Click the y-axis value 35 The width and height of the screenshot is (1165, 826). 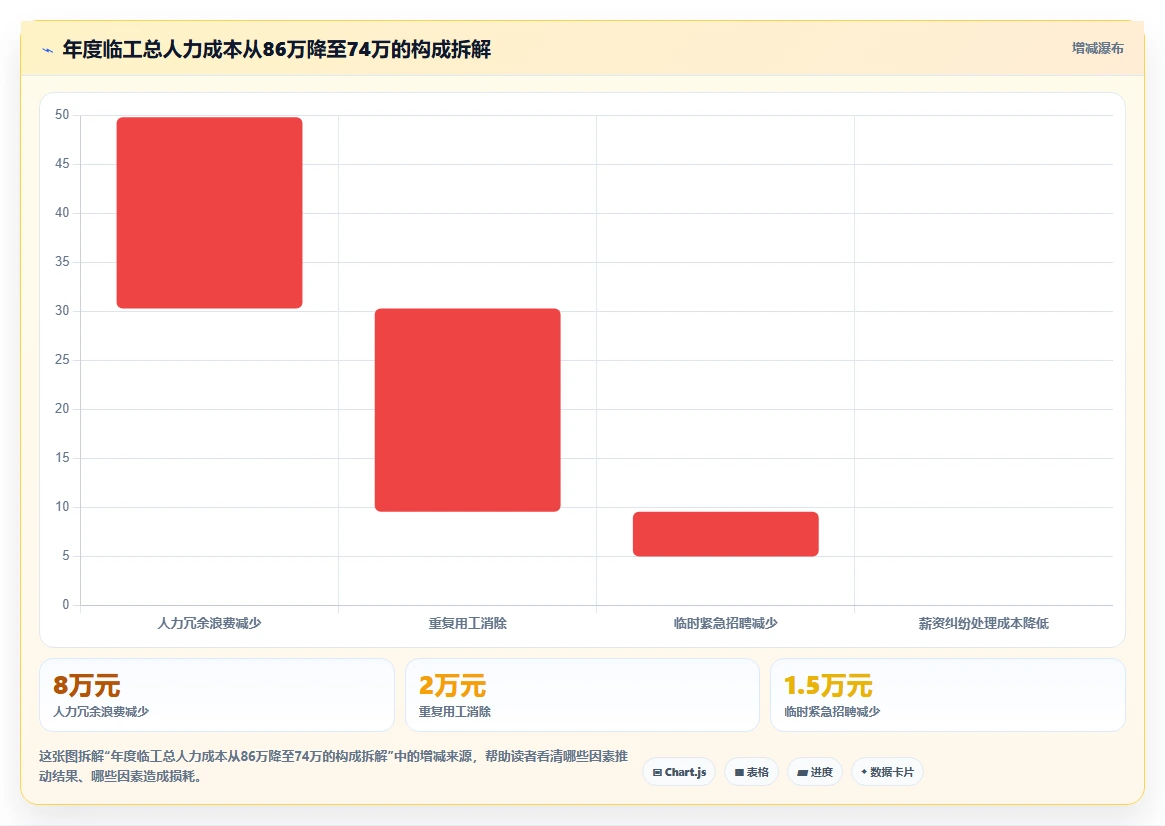(62, 261)
